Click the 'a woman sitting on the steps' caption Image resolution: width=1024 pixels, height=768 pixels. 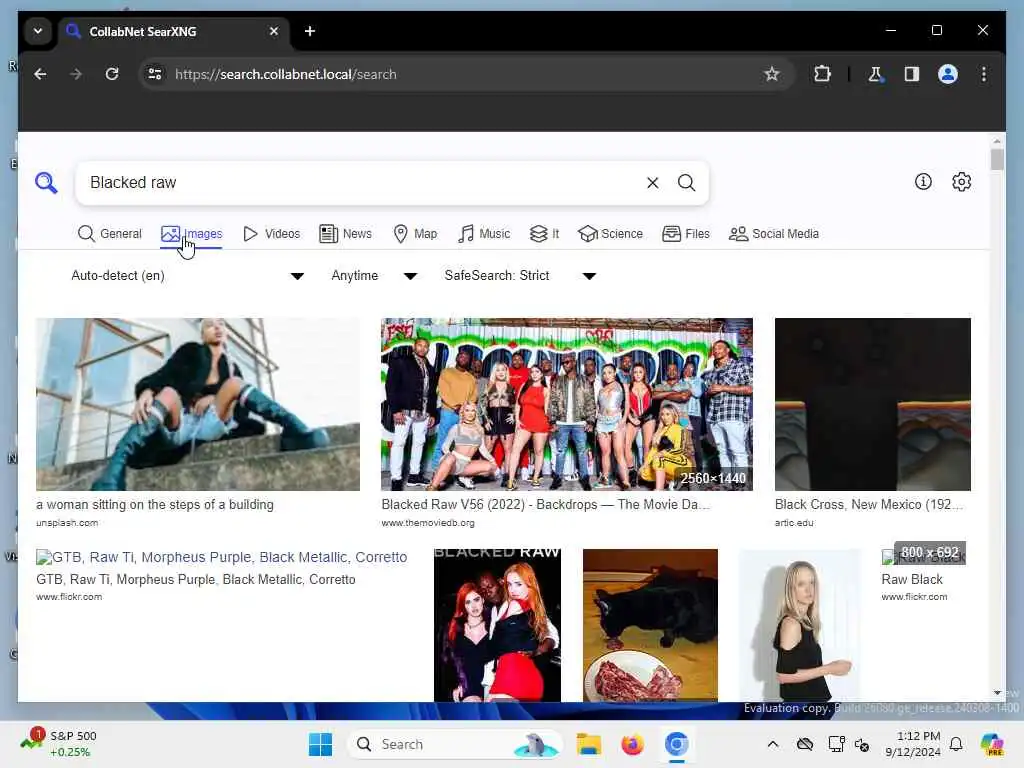(155, 505)
